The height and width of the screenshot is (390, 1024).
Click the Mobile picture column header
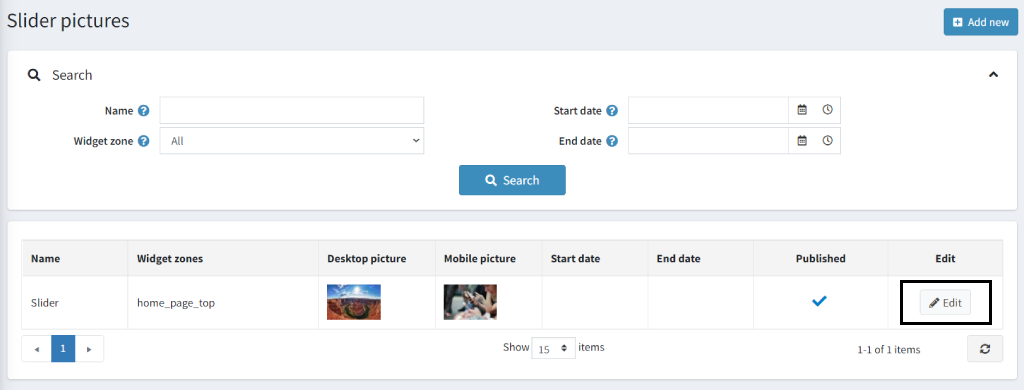point(488,258)
